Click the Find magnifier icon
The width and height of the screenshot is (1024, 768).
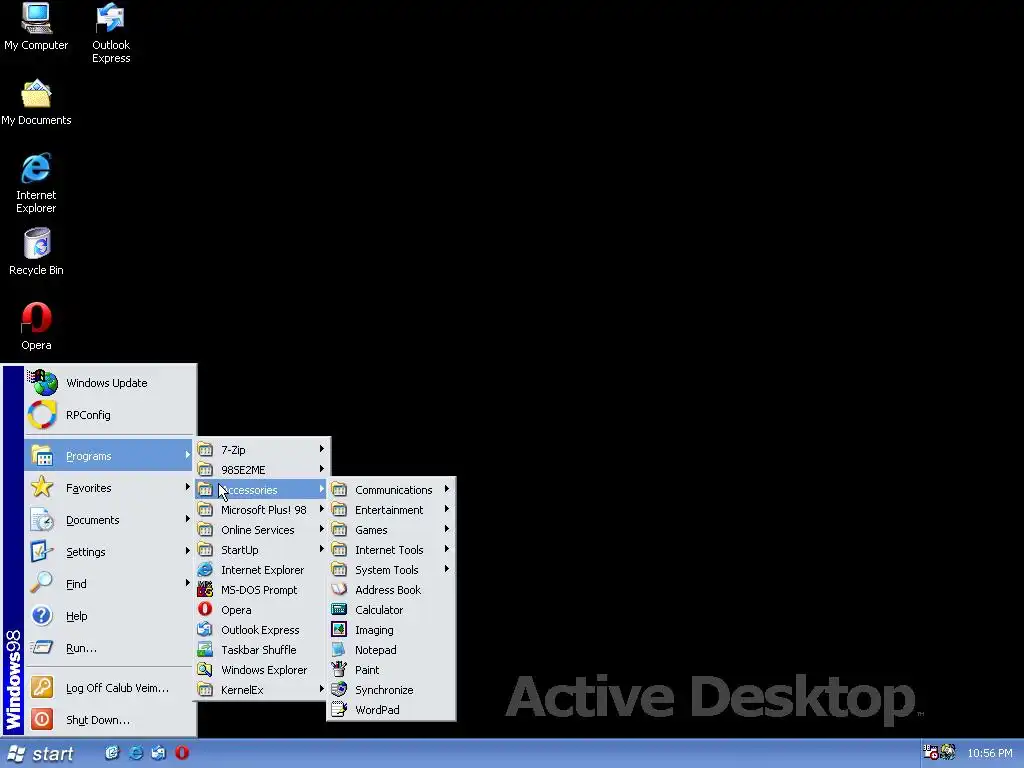(42, 583)
